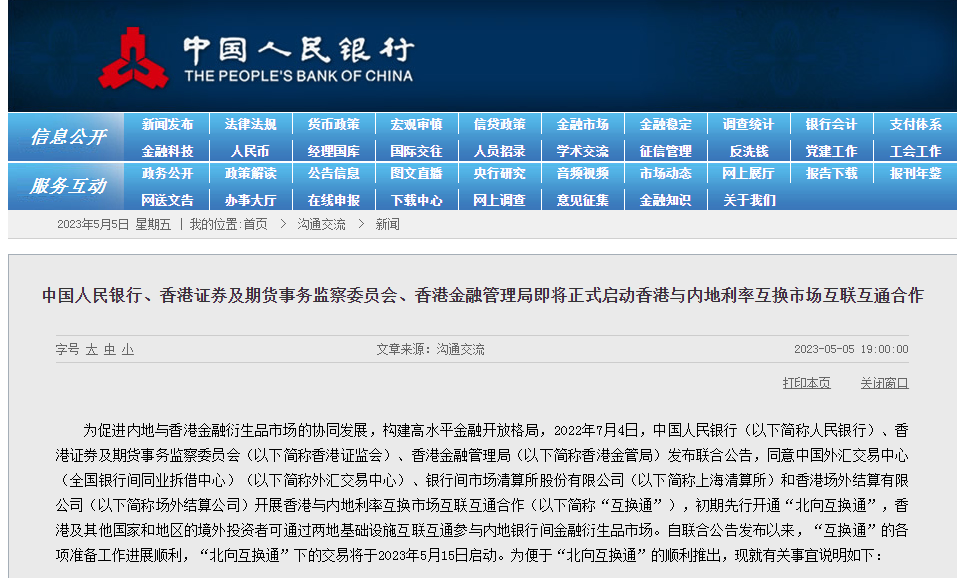Go to 货币政策 section

pyautogui.click(x=333, y=125)
